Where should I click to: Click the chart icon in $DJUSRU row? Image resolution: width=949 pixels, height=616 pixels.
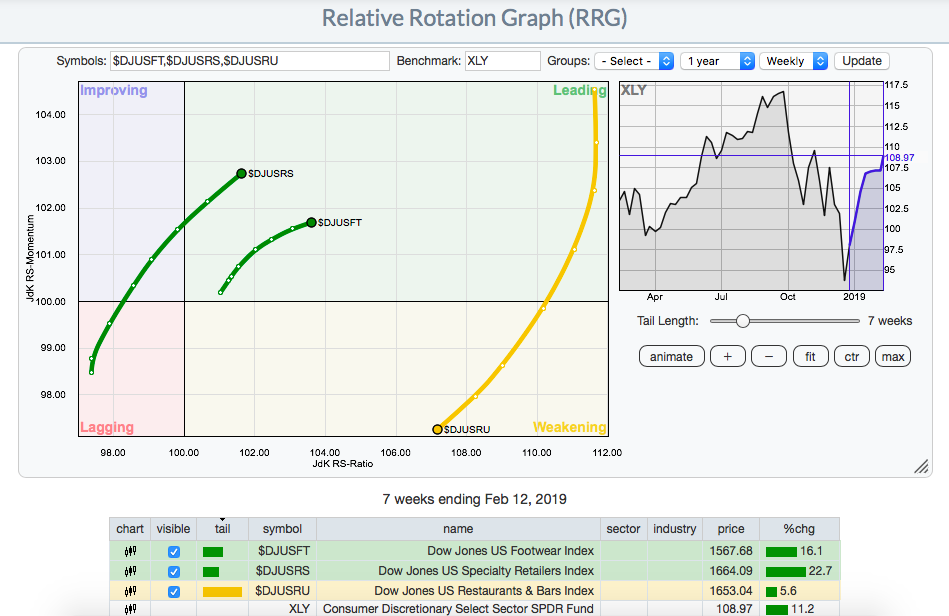pos(130,591)
